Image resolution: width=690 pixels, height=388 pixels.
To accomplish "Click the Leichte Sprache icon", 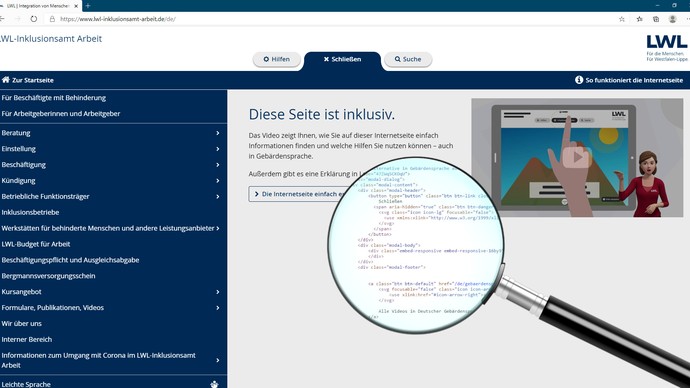I will 214,384.
